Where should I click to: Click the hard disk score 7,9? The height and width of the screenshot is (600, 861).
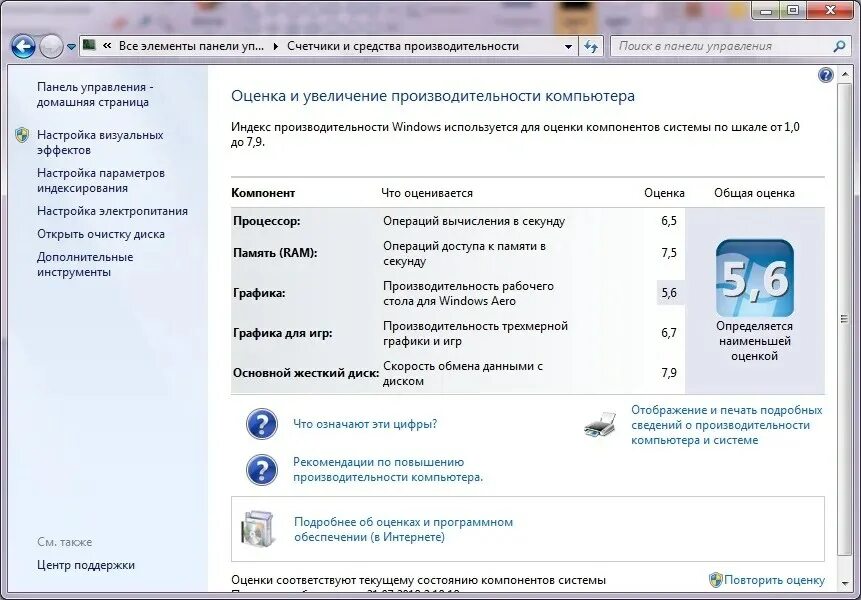(669, 373)
